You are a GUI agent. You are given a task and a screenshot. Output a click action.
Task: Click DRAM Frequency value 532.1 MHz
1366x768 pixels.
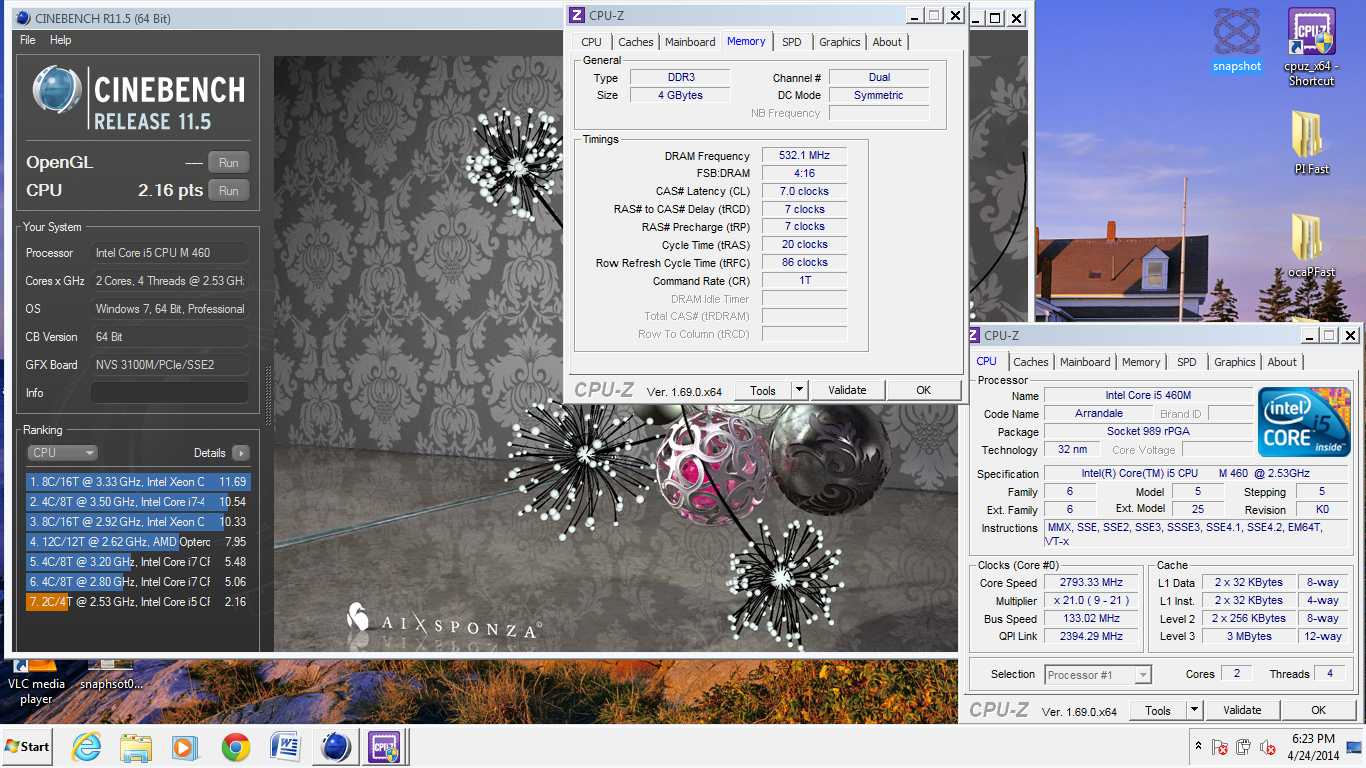(804, 156)
